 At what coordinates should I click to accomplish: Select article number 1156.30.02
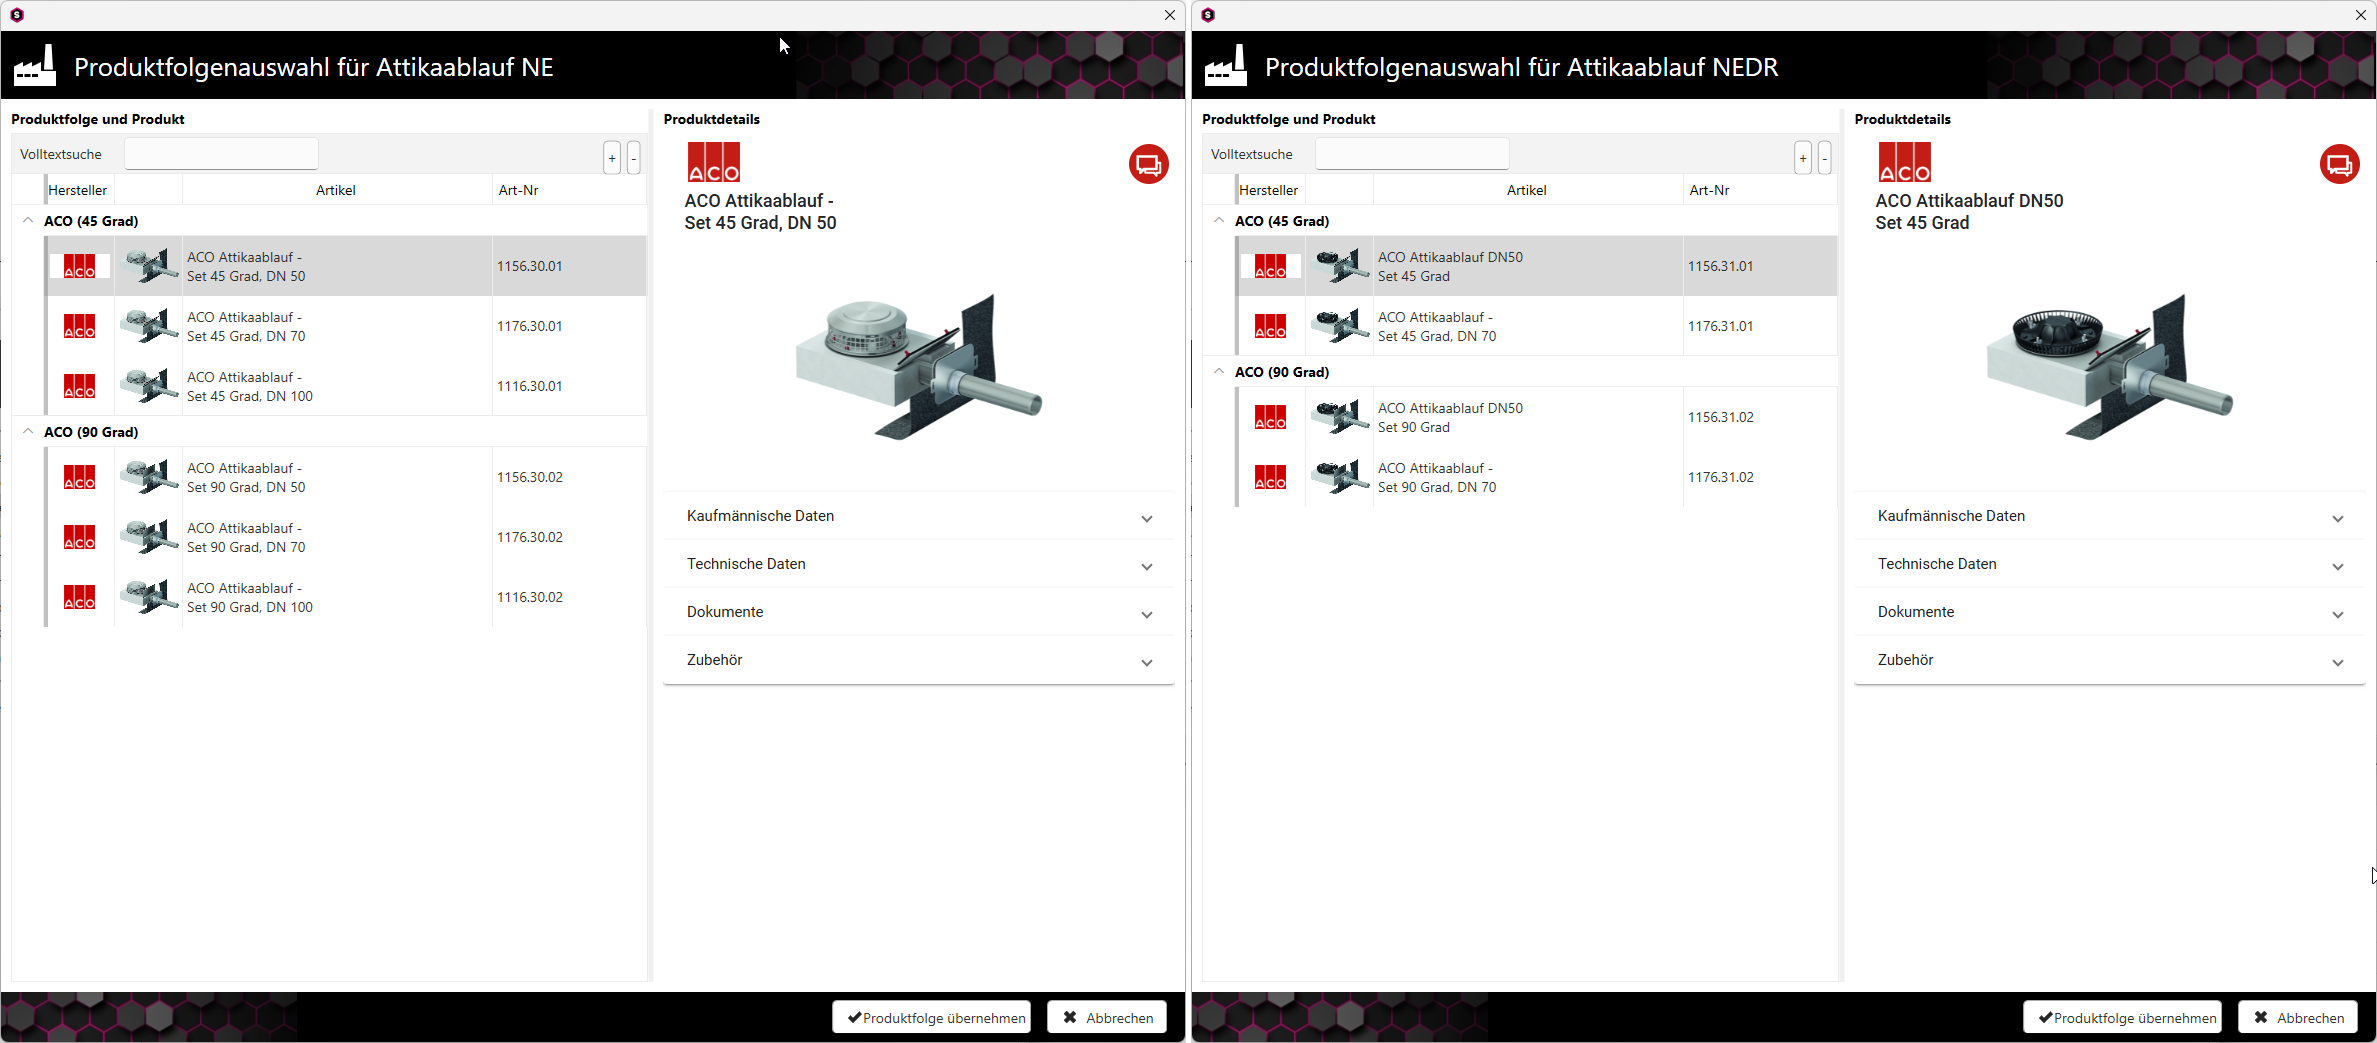(x=530, y=477)
